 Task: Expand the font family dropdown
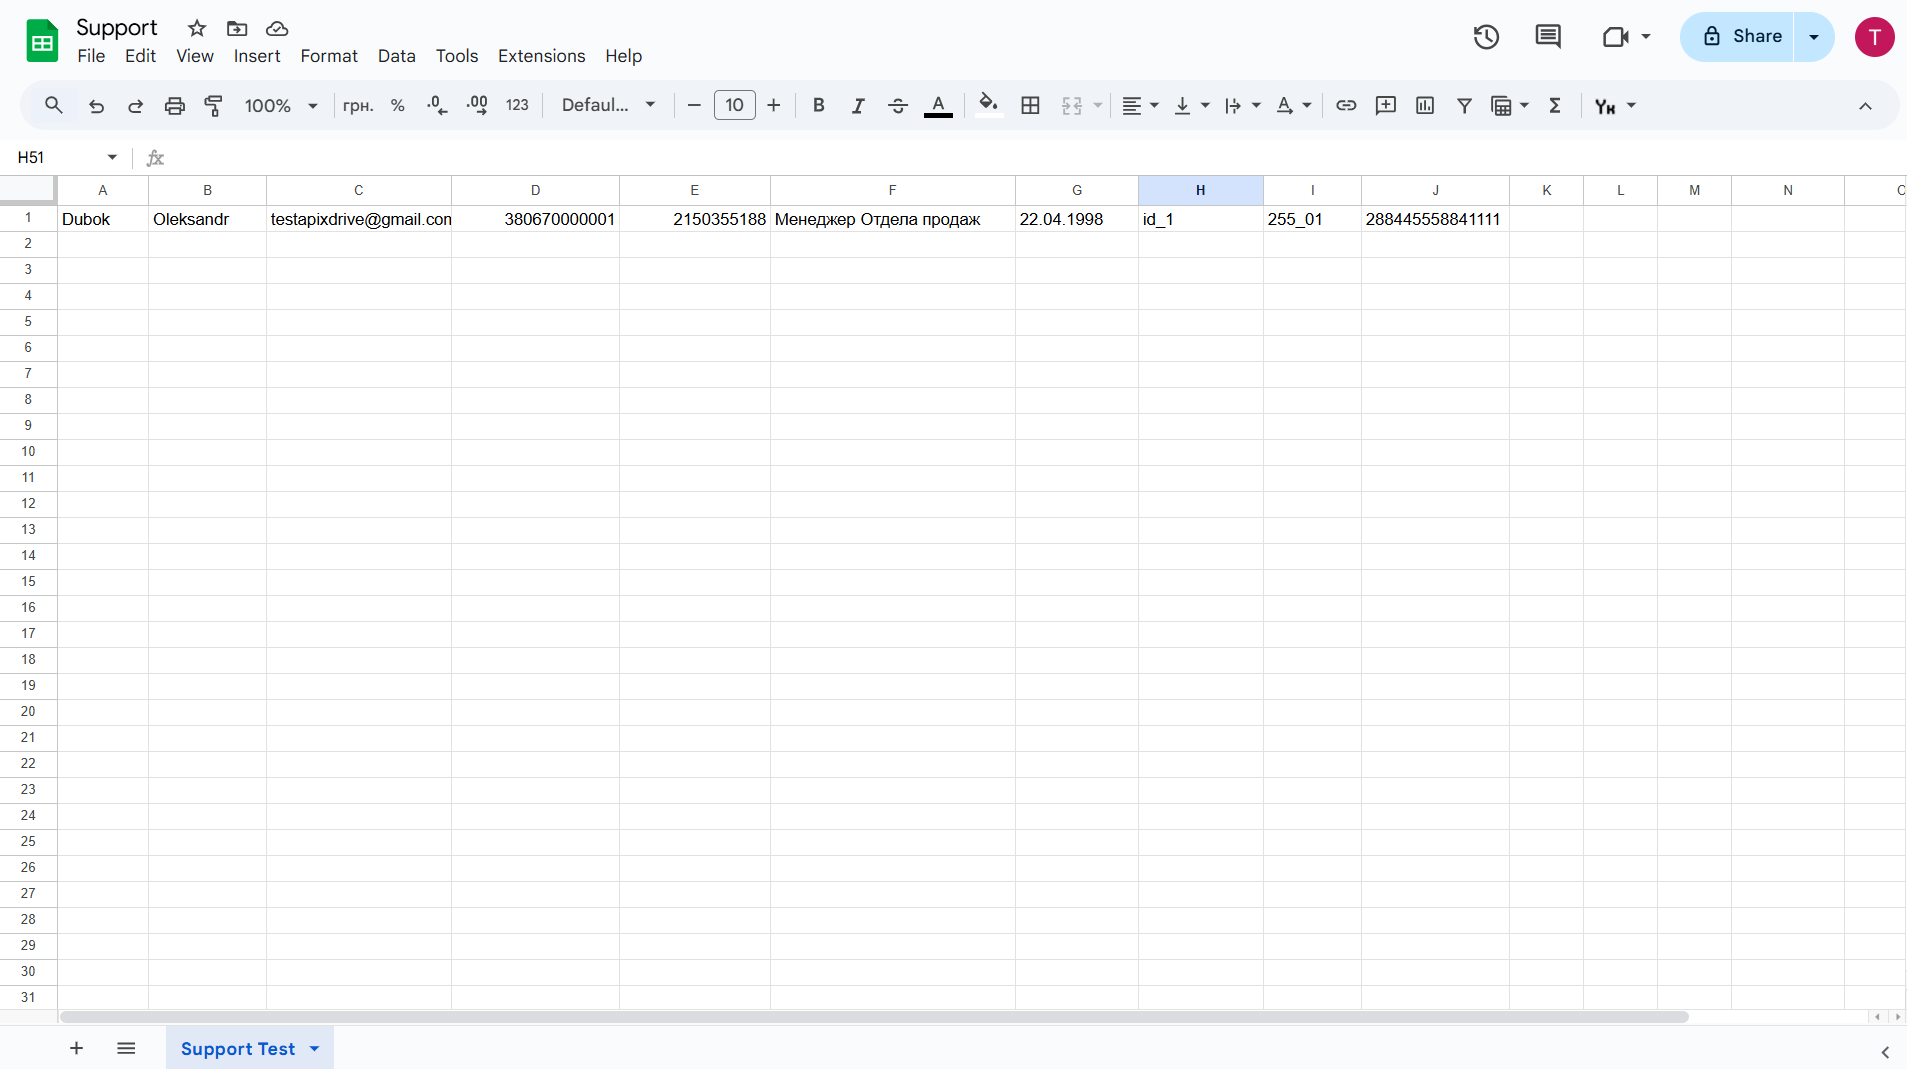pyautogui.click(x=608, y=106)
